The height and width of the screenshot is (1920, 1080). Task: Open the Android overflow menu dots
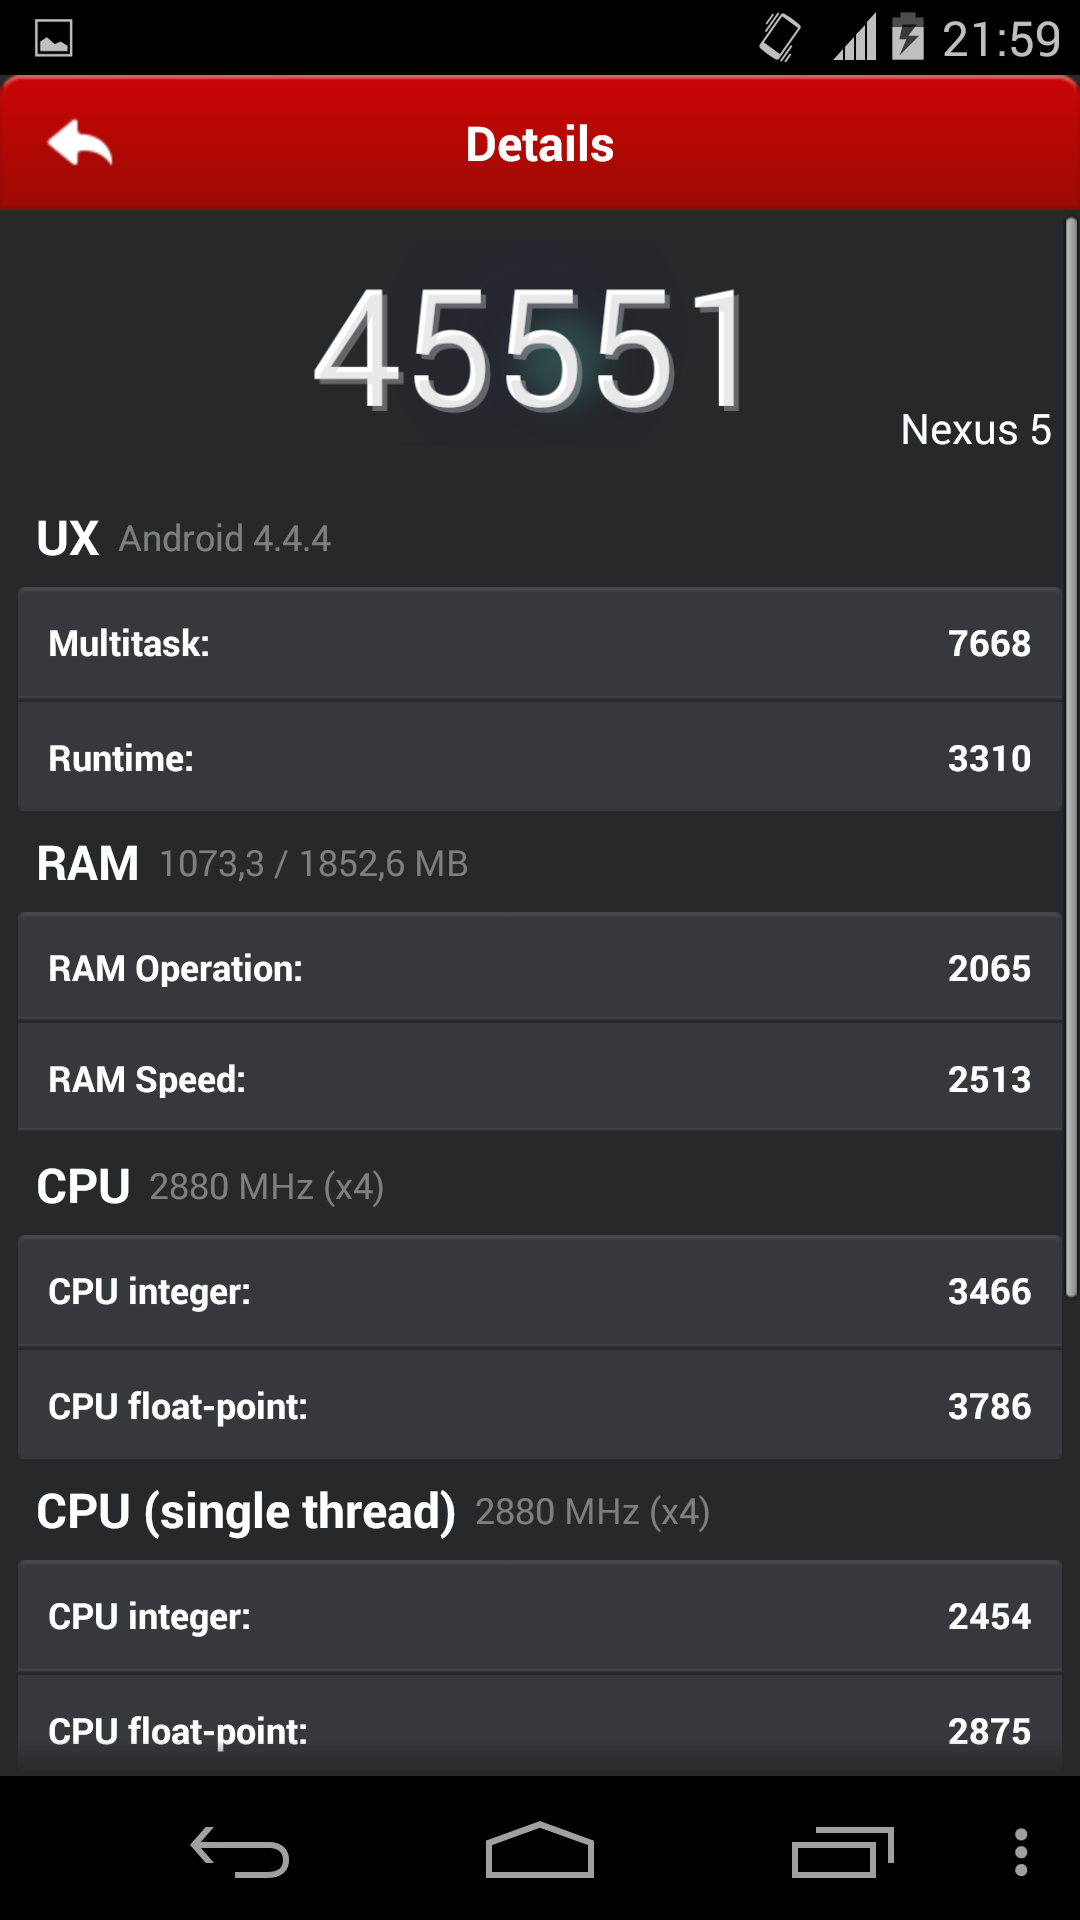pos(1021,1852)
